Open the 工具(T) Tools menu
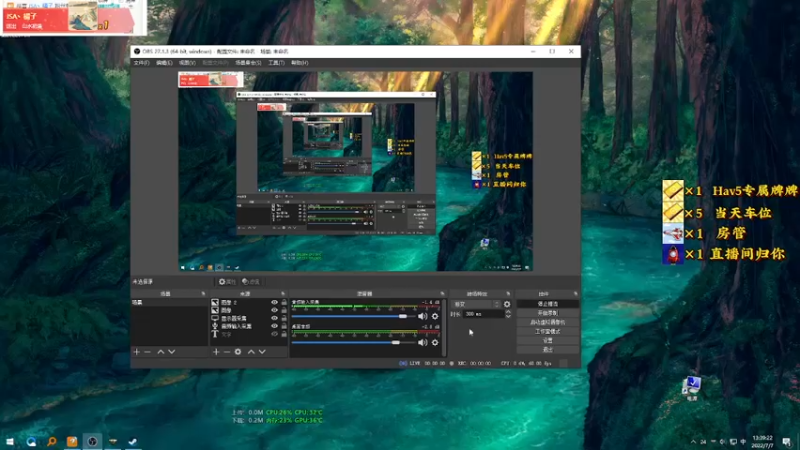Image resolution: width=800 pixels, height=450 pixels. (x=276, y=63)
